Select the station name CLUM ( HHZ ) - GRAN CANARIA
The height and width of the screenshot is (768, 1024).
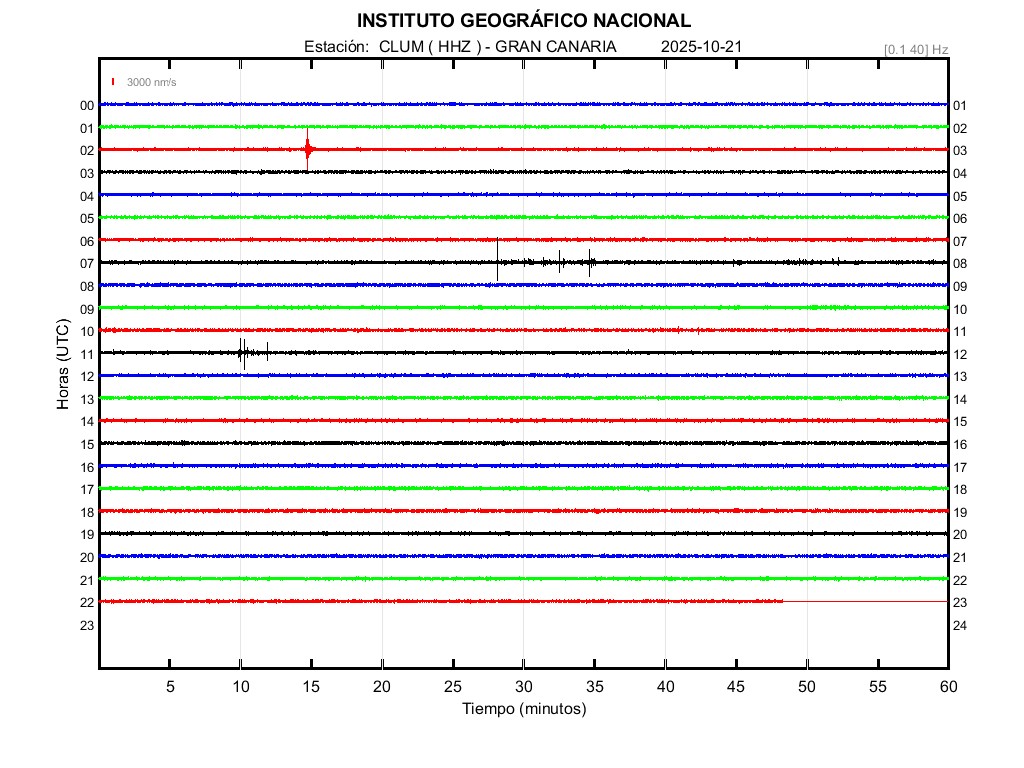(x=497, y=47)
